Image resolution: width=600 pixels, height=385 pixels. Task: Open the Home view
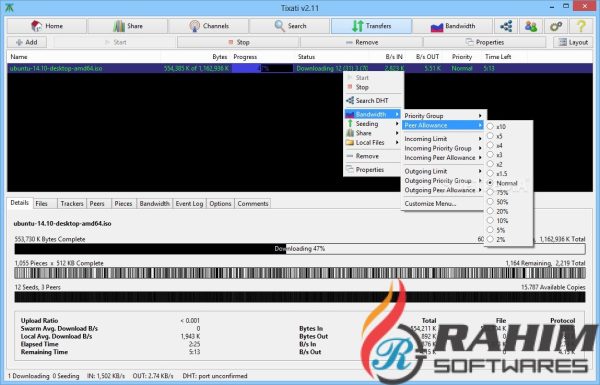tap(47, 26)
